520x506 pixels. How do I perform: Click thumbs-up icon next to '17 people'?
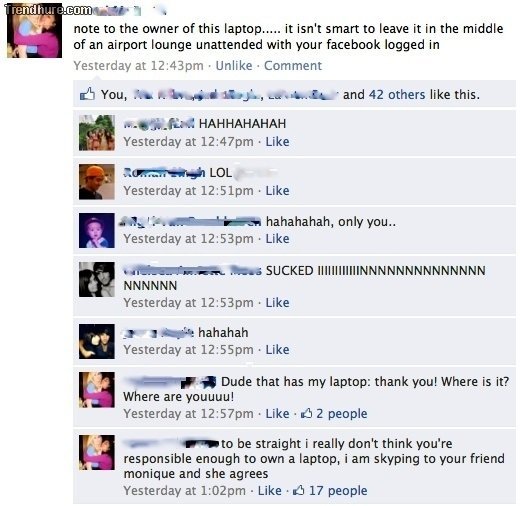(x=299, y=490)
